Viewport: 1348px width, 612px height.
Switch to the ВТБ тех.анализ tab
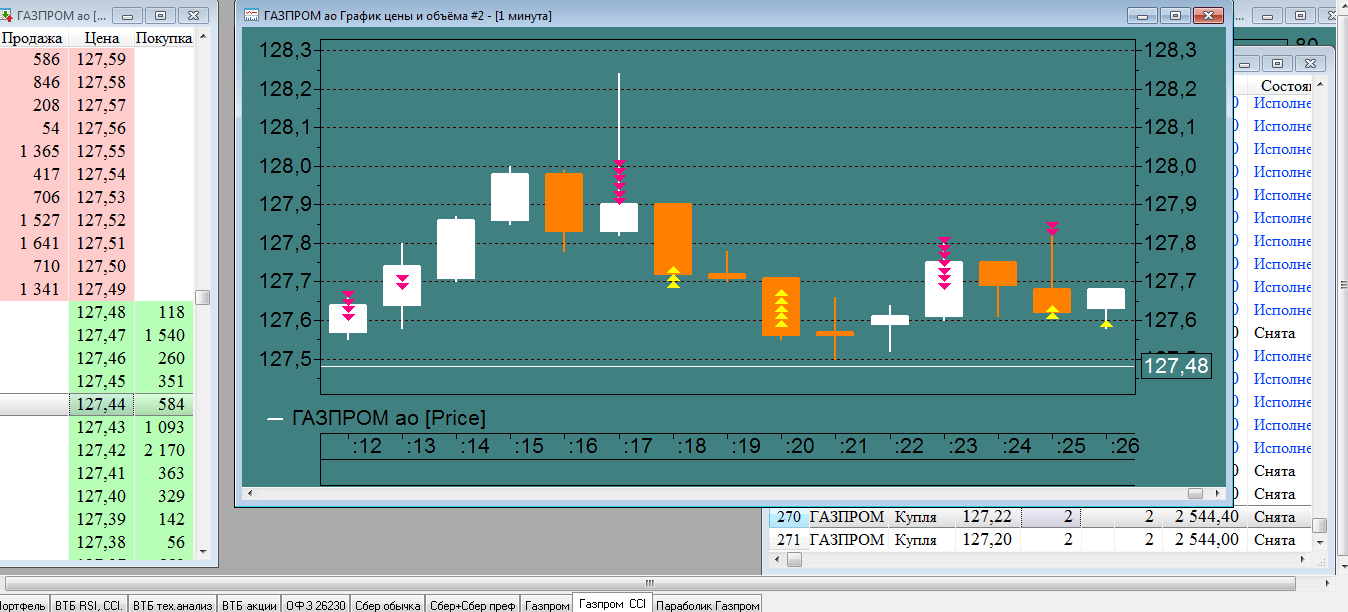click(x=173, y=604)
